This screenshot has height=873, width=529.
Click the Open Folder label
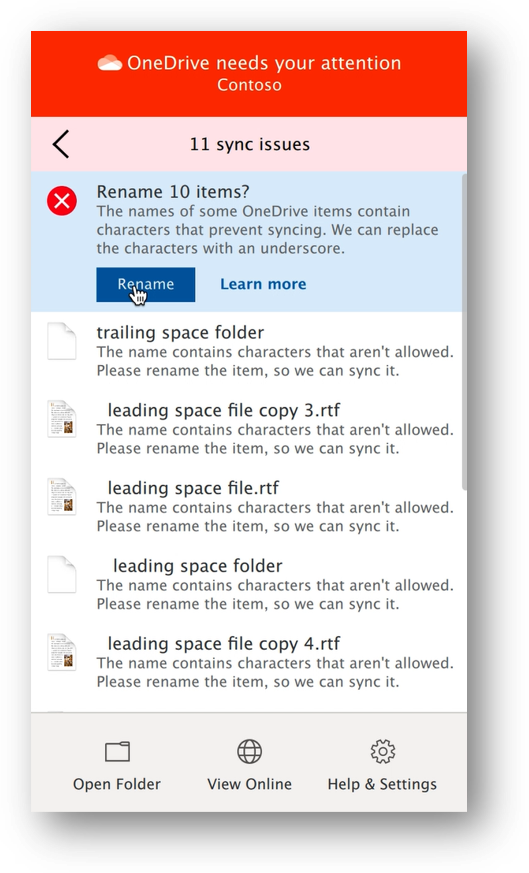(x=117, y=784)
